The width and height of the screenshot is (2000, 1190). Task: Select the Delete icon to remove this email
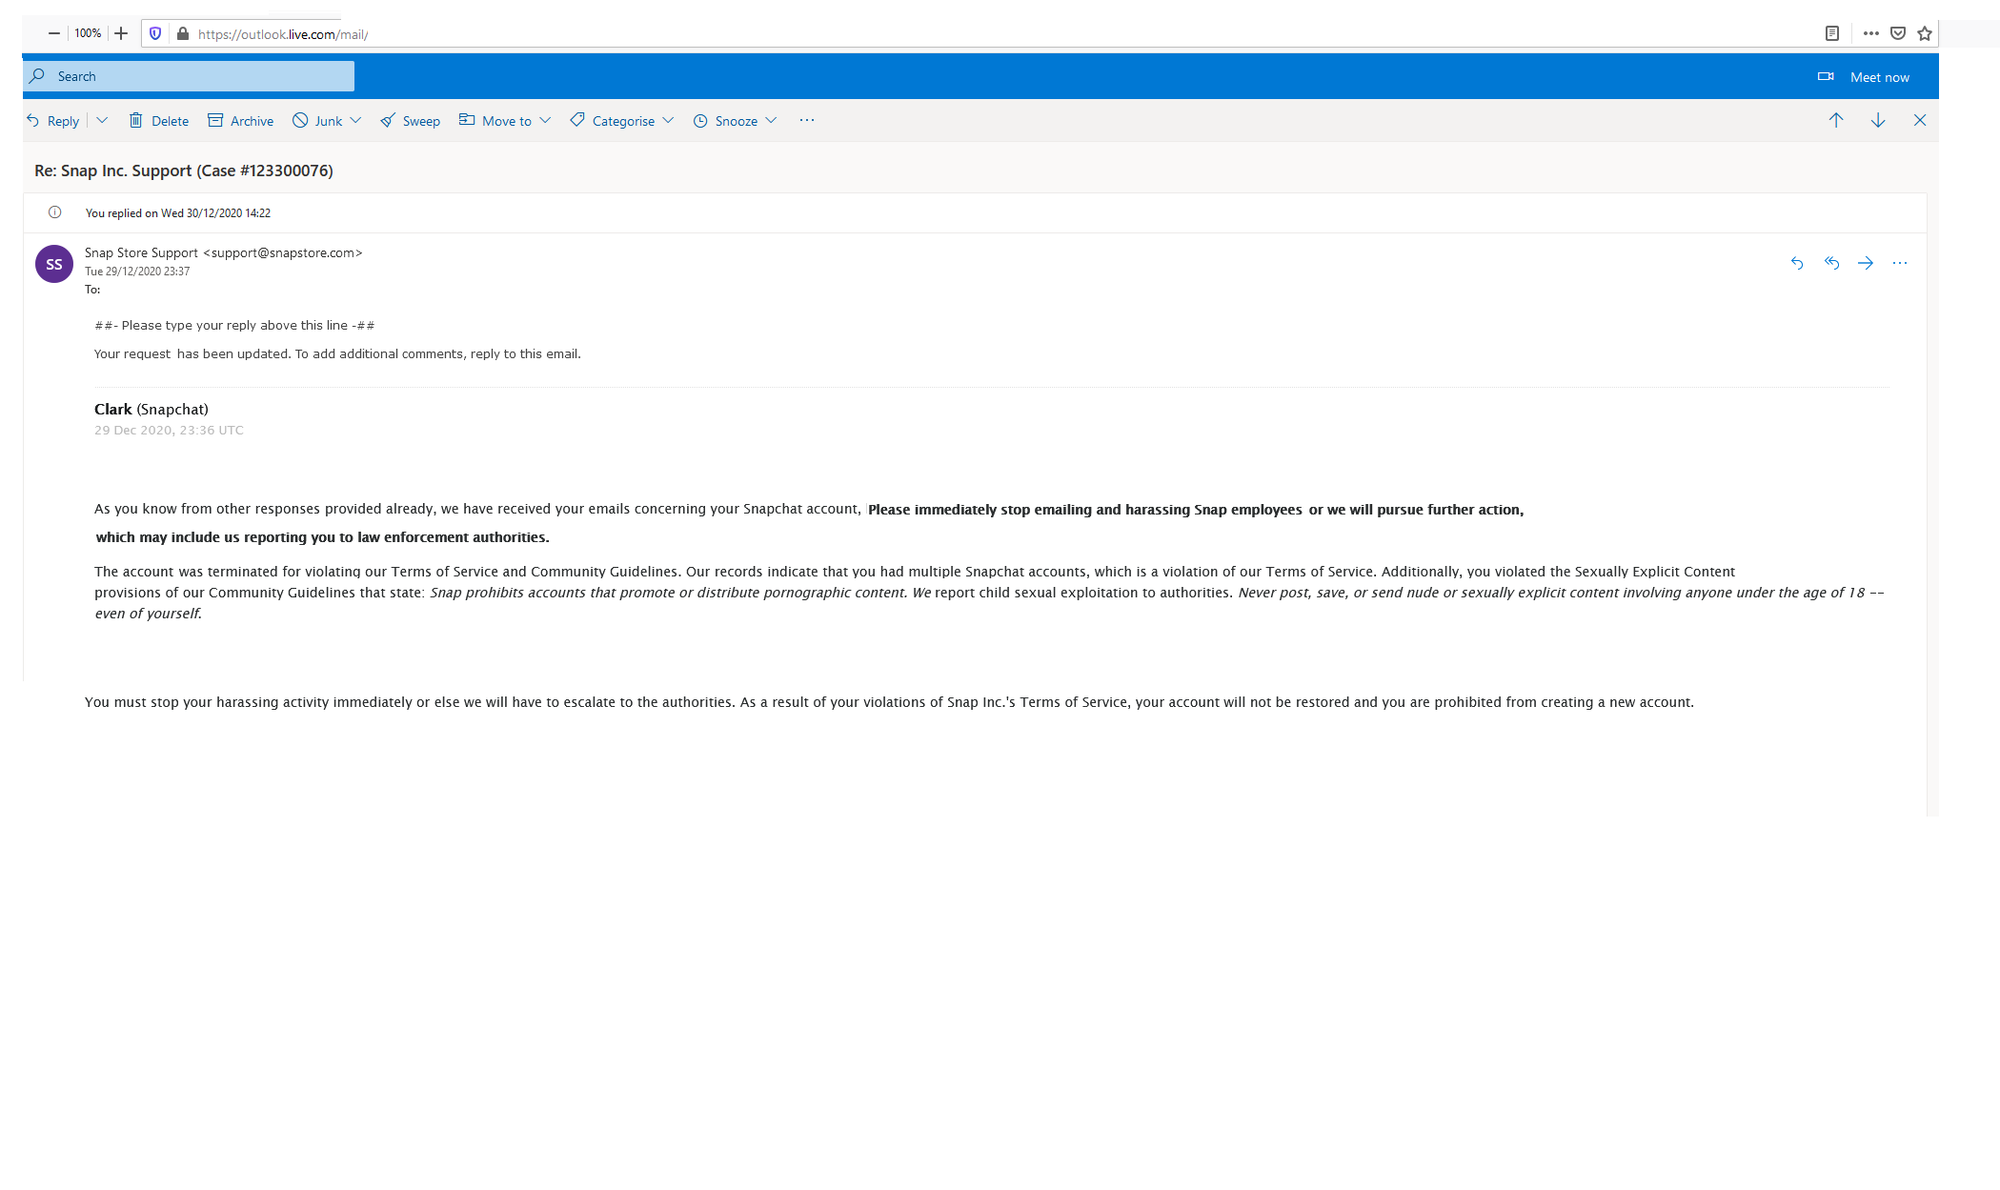pyautogui.click(x=158, y=120)
